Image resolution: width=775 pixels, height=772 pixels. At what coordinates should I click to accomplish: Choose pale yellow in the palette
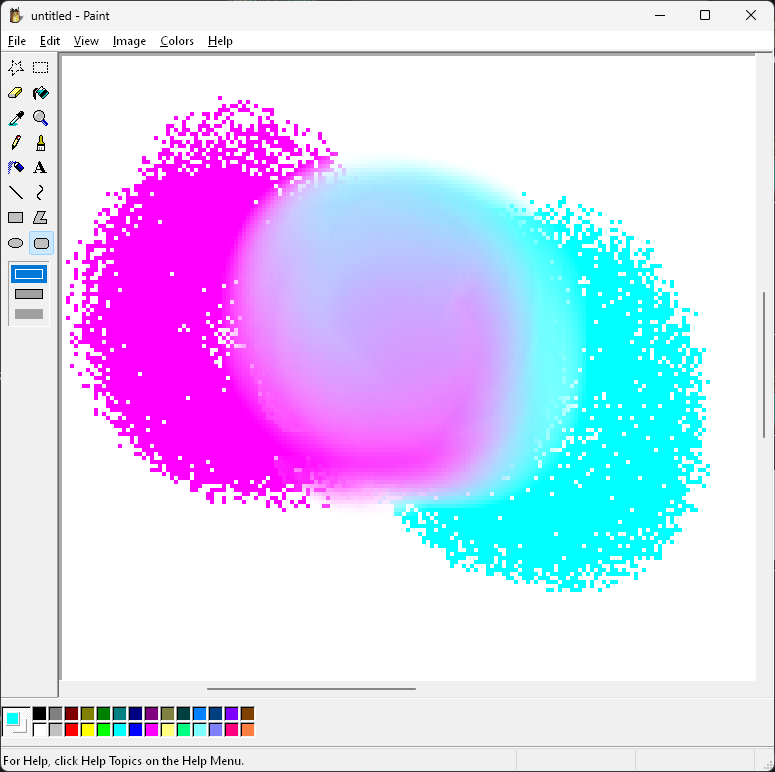click(168, 729)
